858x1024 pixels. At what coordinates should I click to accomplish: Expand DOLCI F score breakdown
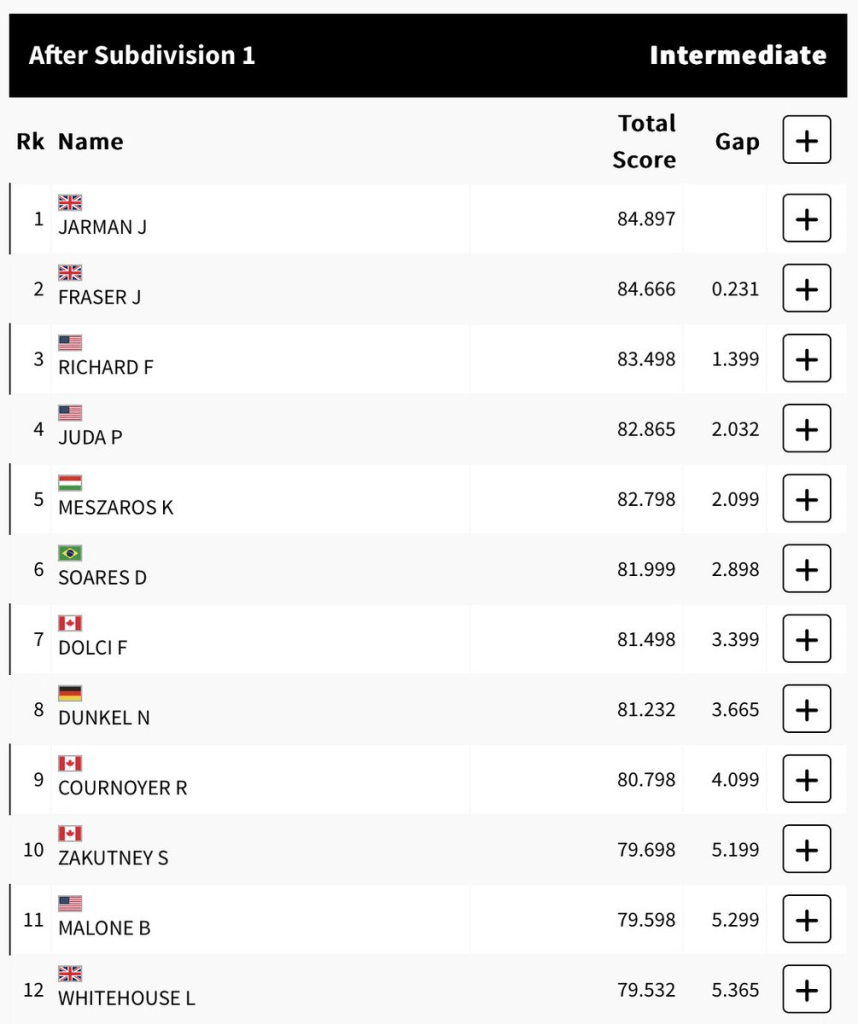(806, 639)
